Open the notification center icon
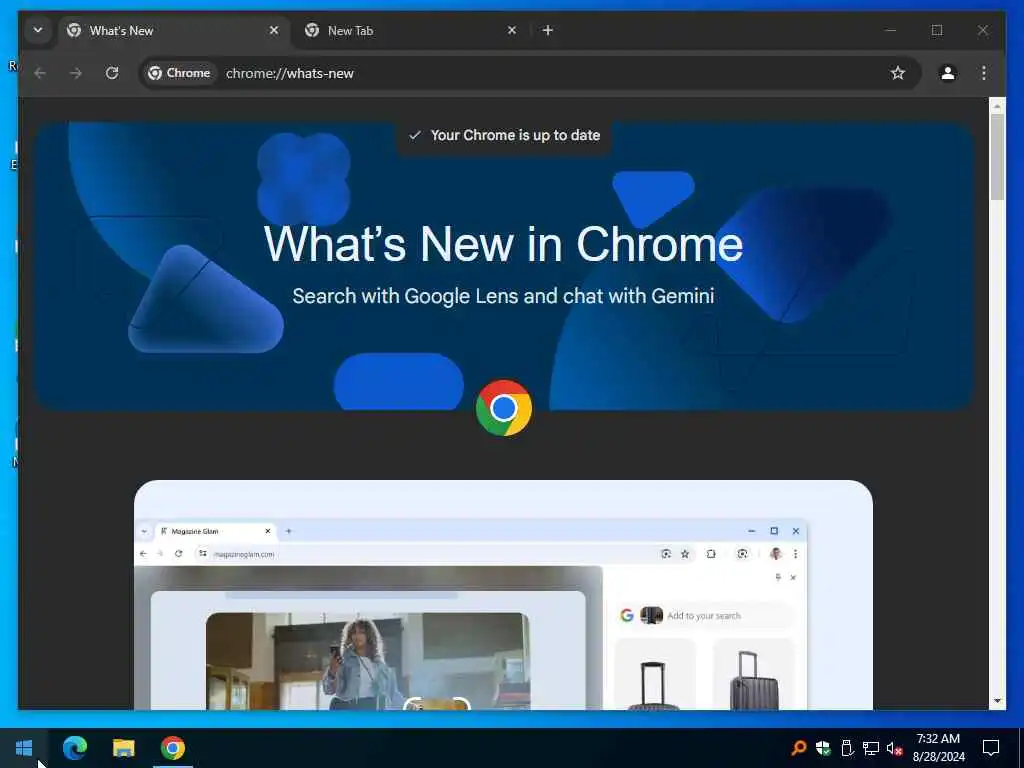The width and height of the screenshot is (1024, 768). [991, 748]
